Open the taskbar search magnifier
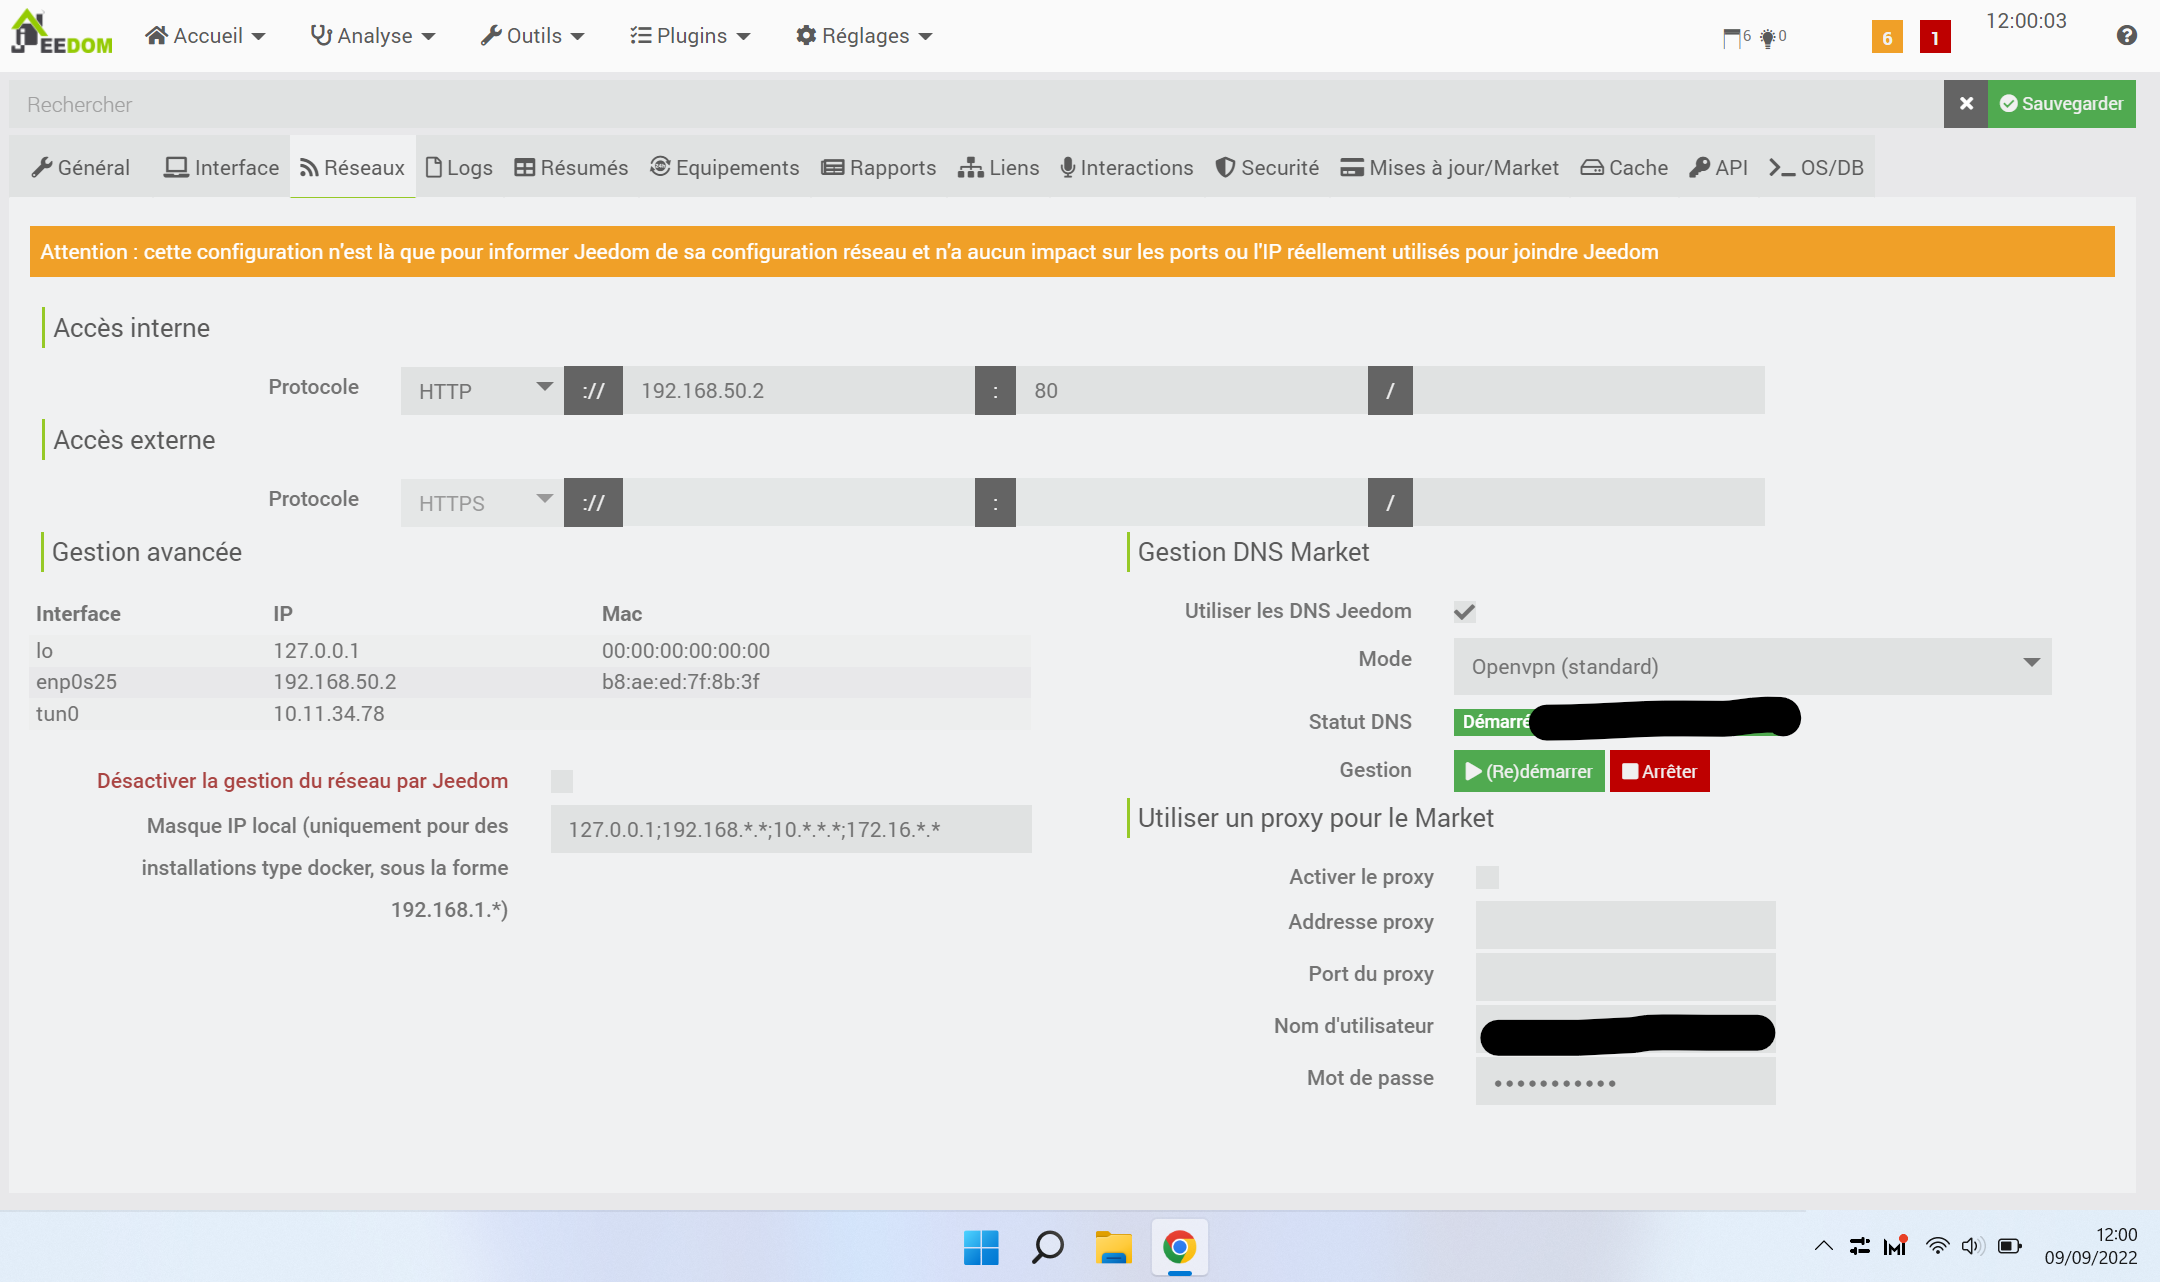Screen dimensions: 2160x1282 point(1047,1247)
